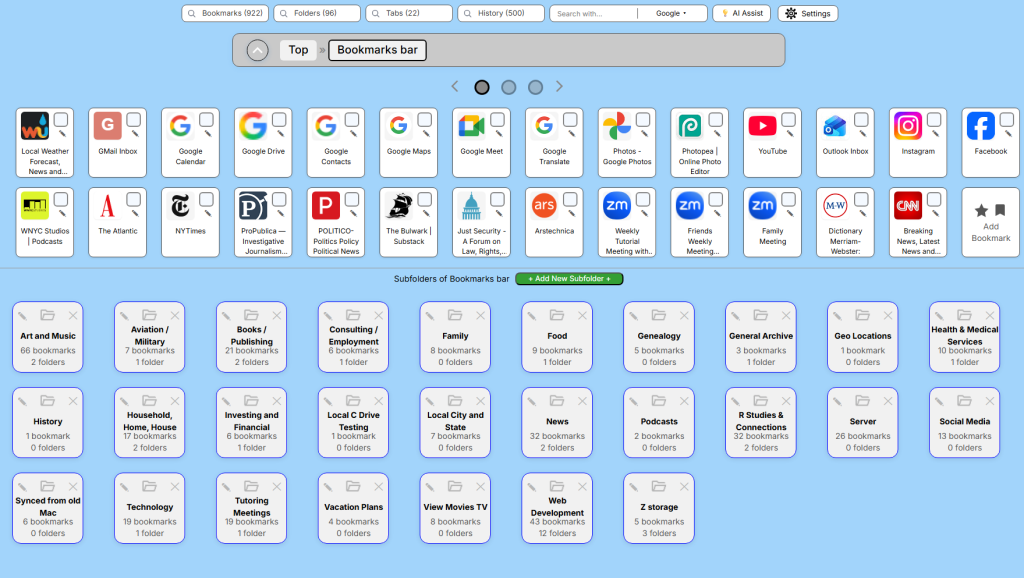The height and width of the screenshot is (578, 1024).
Task: Click the X icon on Genealogy subfolder
Action: (x=685, y=315)
